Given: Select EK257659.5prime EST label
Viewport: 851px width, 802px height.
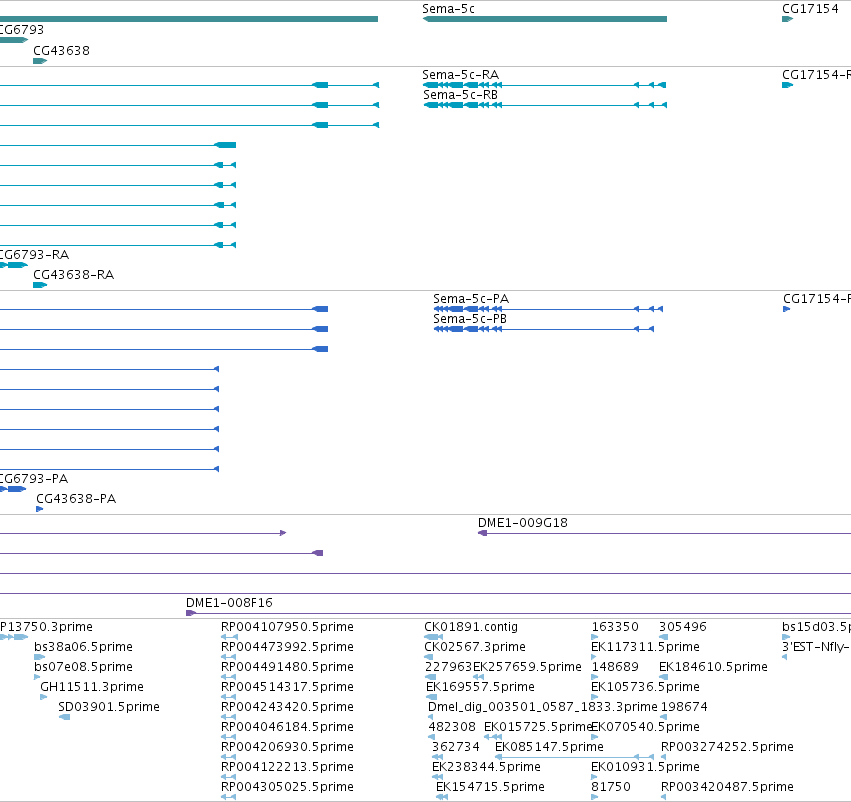Looking at the screenshot, I should 527,667.
